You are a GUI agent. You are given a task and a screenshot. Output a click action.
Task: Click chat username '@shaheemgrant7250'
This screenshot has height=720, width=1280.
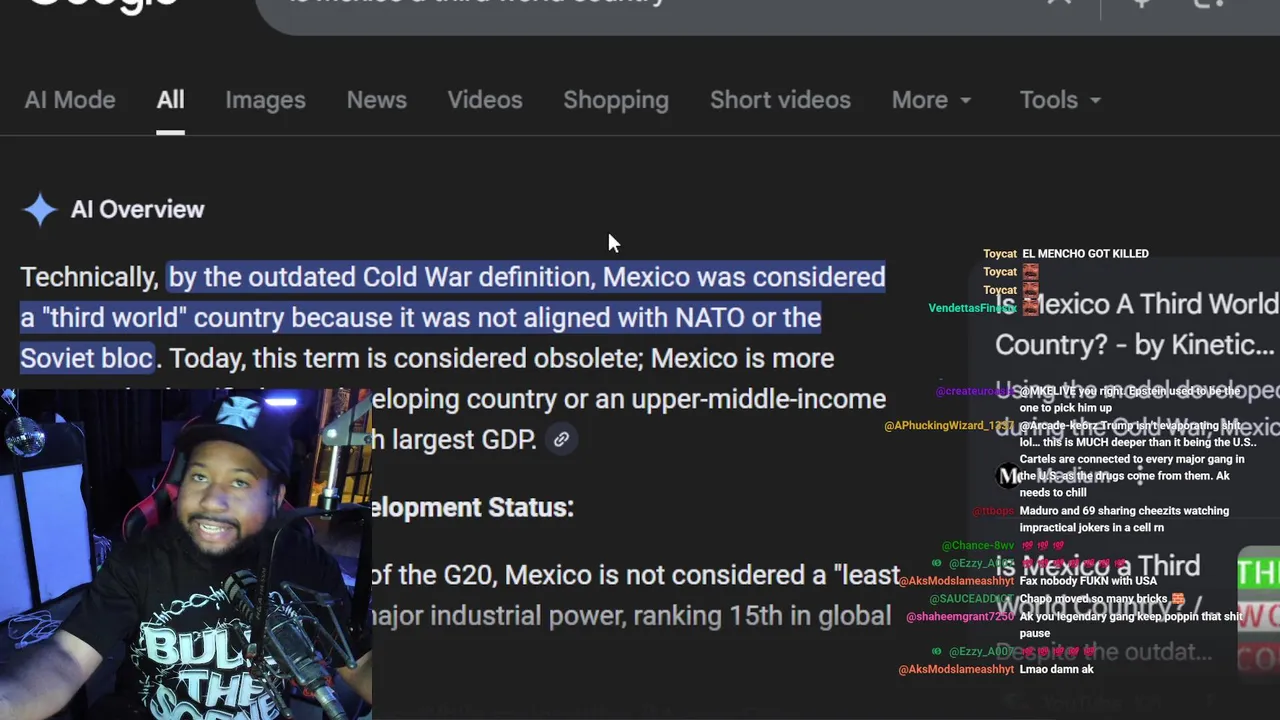960,617
